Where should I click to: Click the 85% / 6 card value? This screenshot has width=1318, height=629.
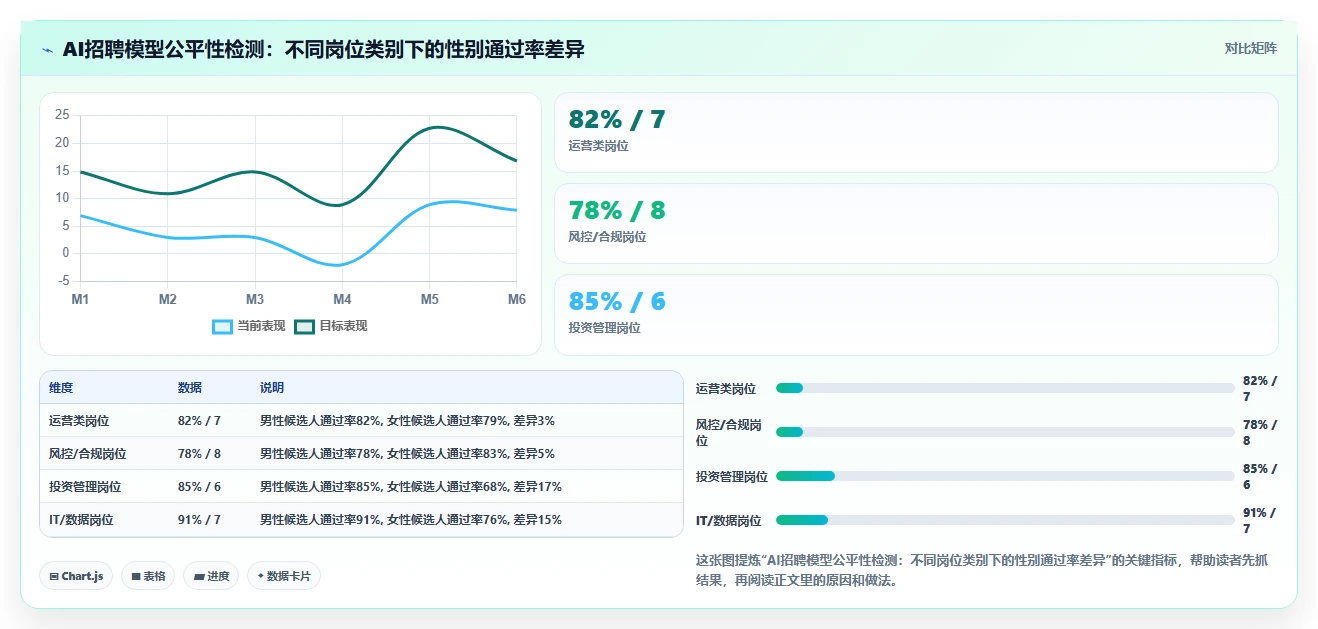[616, 301]
